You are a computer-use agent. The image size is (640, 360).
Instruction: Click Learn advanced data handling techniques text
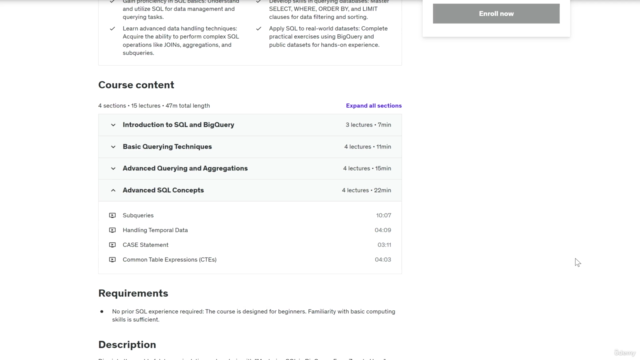tap(181, 41)
